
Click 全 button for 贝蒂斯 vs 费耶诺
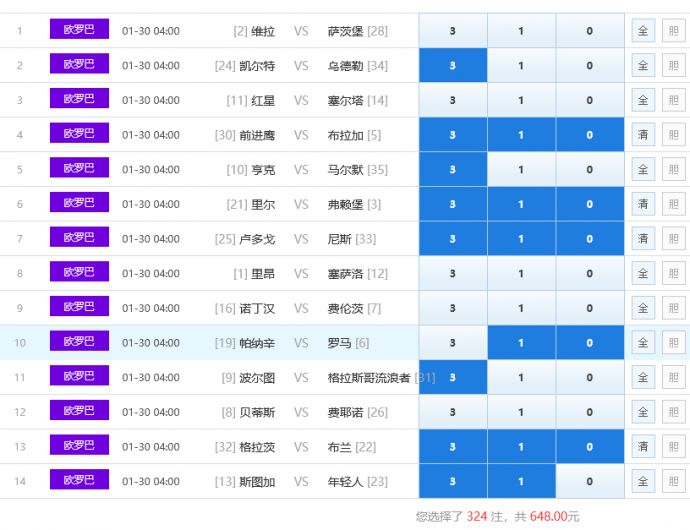643,412
